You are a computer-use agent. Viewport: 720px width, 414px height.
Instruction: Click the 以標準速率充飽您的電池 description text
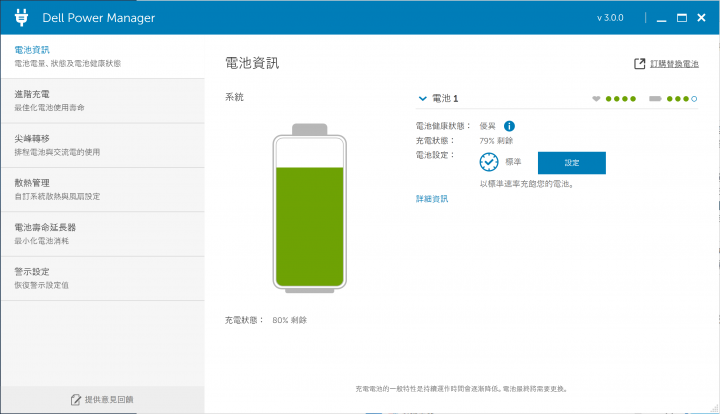tap(527, 184)
